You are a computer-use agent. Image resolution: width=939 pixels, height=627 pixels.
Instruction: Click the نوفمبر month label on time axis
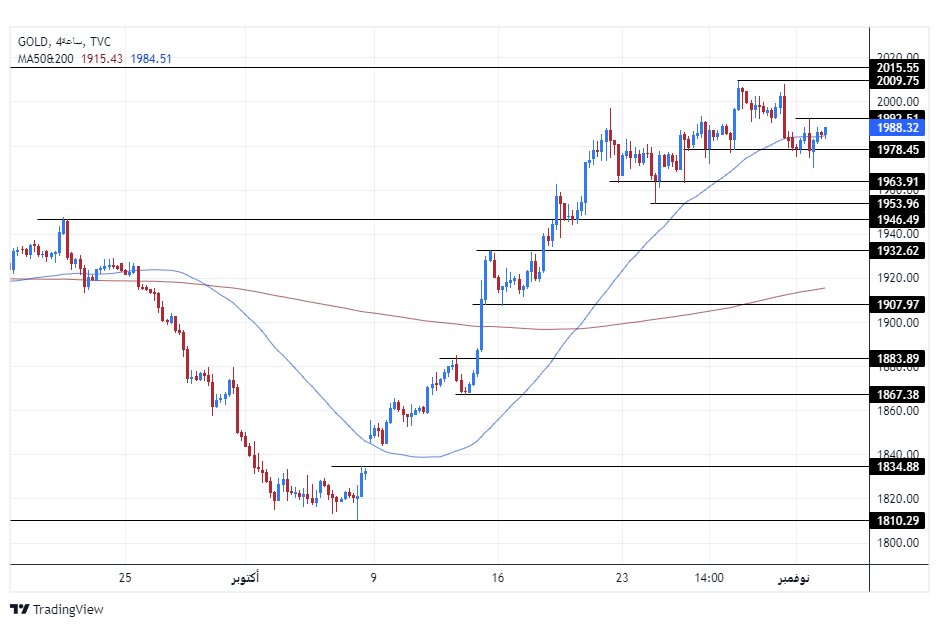pyautogui.click(x=793, y=578)
